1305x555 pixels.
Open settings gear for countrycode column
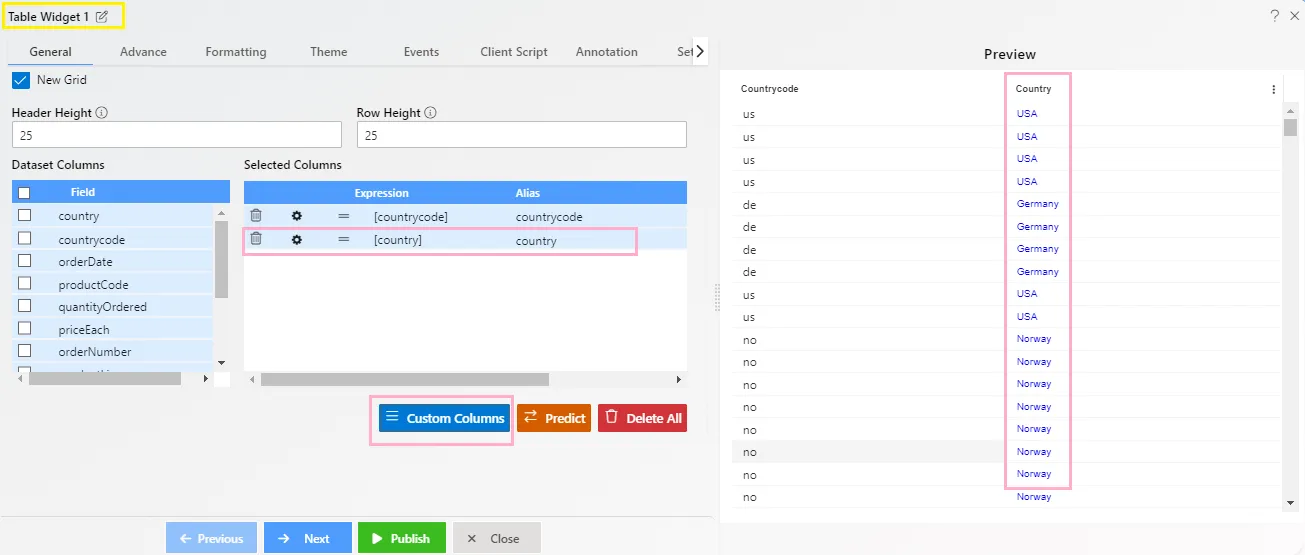pos(296,216)
